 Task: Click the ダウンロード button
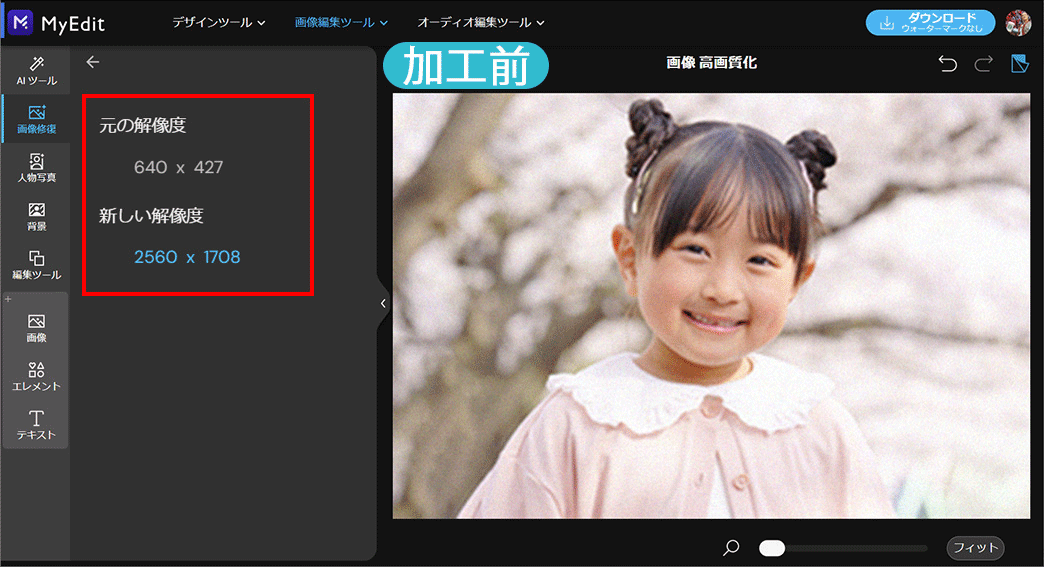(930, 23)
